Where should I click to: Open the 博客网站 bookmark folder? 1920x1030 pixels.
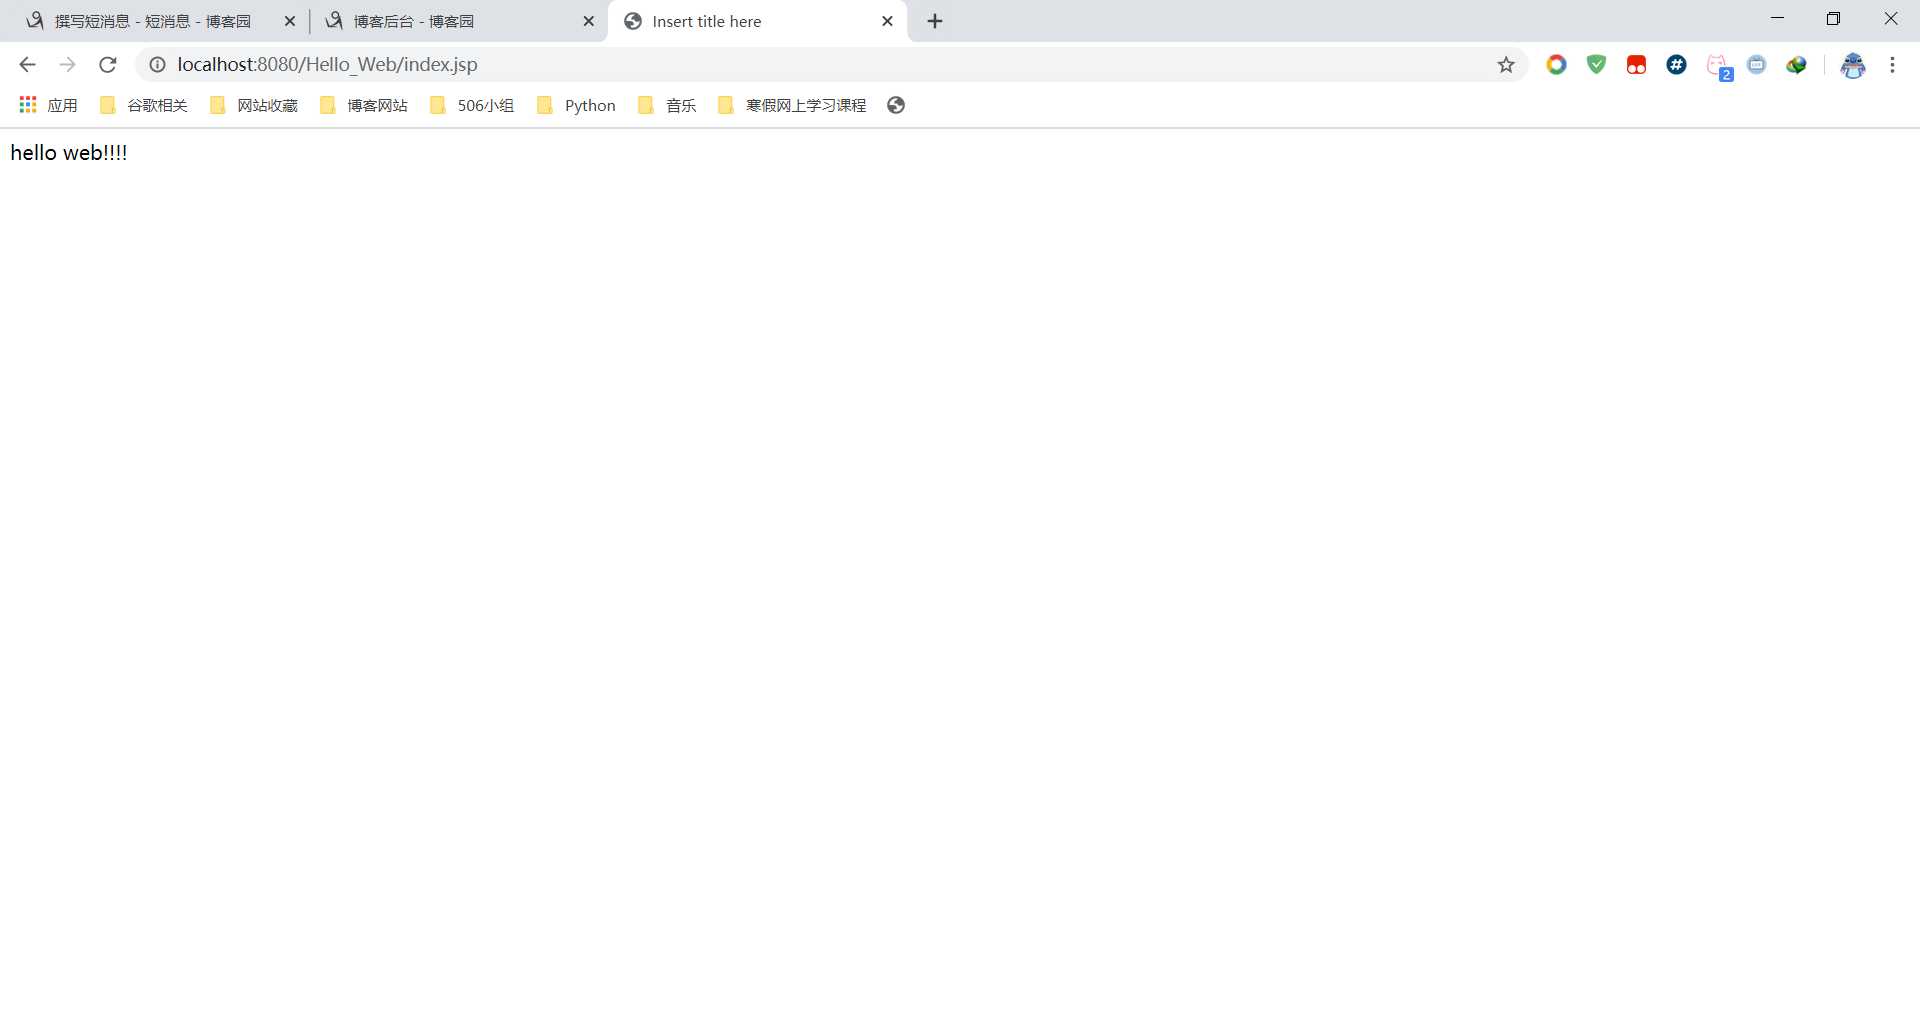pyautogui.click(x=364, y=105)
